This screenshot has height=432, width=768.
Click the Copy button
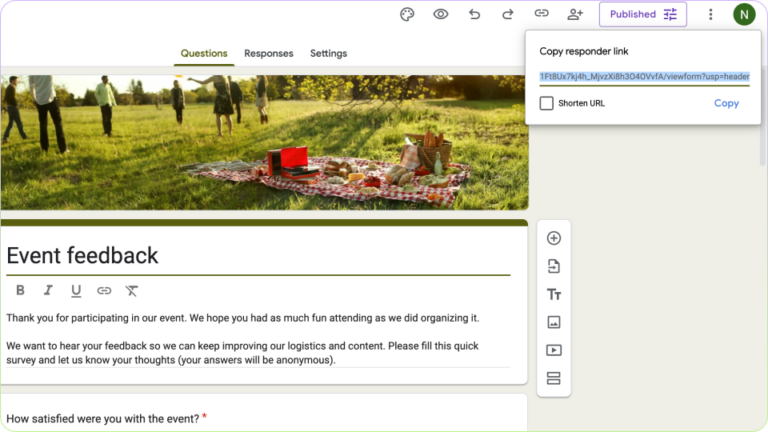pyautogui.click(x=726, y=103)
